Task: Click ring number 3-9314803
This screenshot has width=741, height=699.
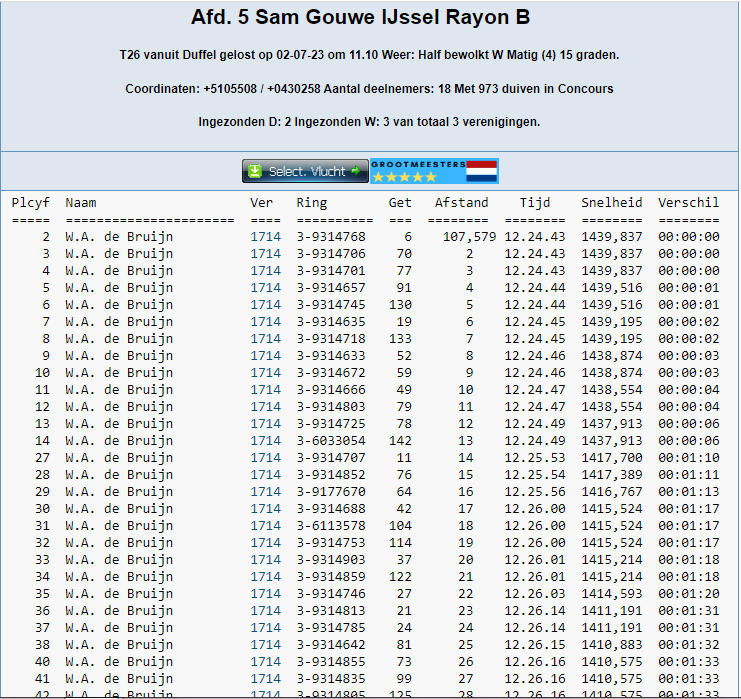Action: coord(331,407)
